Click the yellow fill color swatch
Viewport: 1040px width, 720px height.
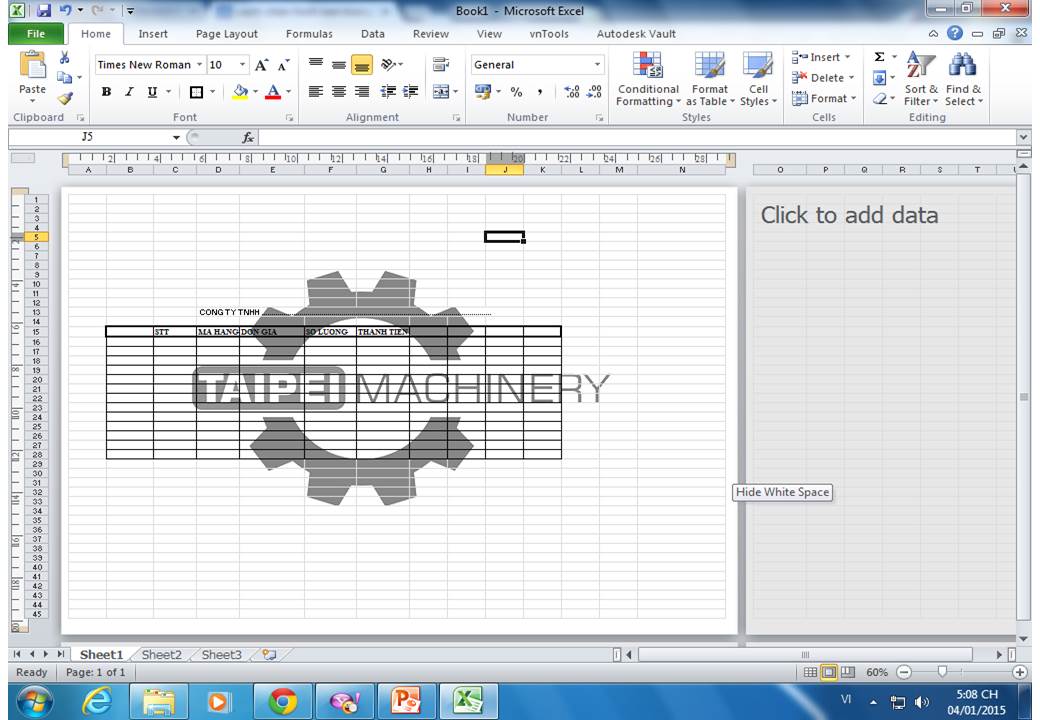coord(240,92)
